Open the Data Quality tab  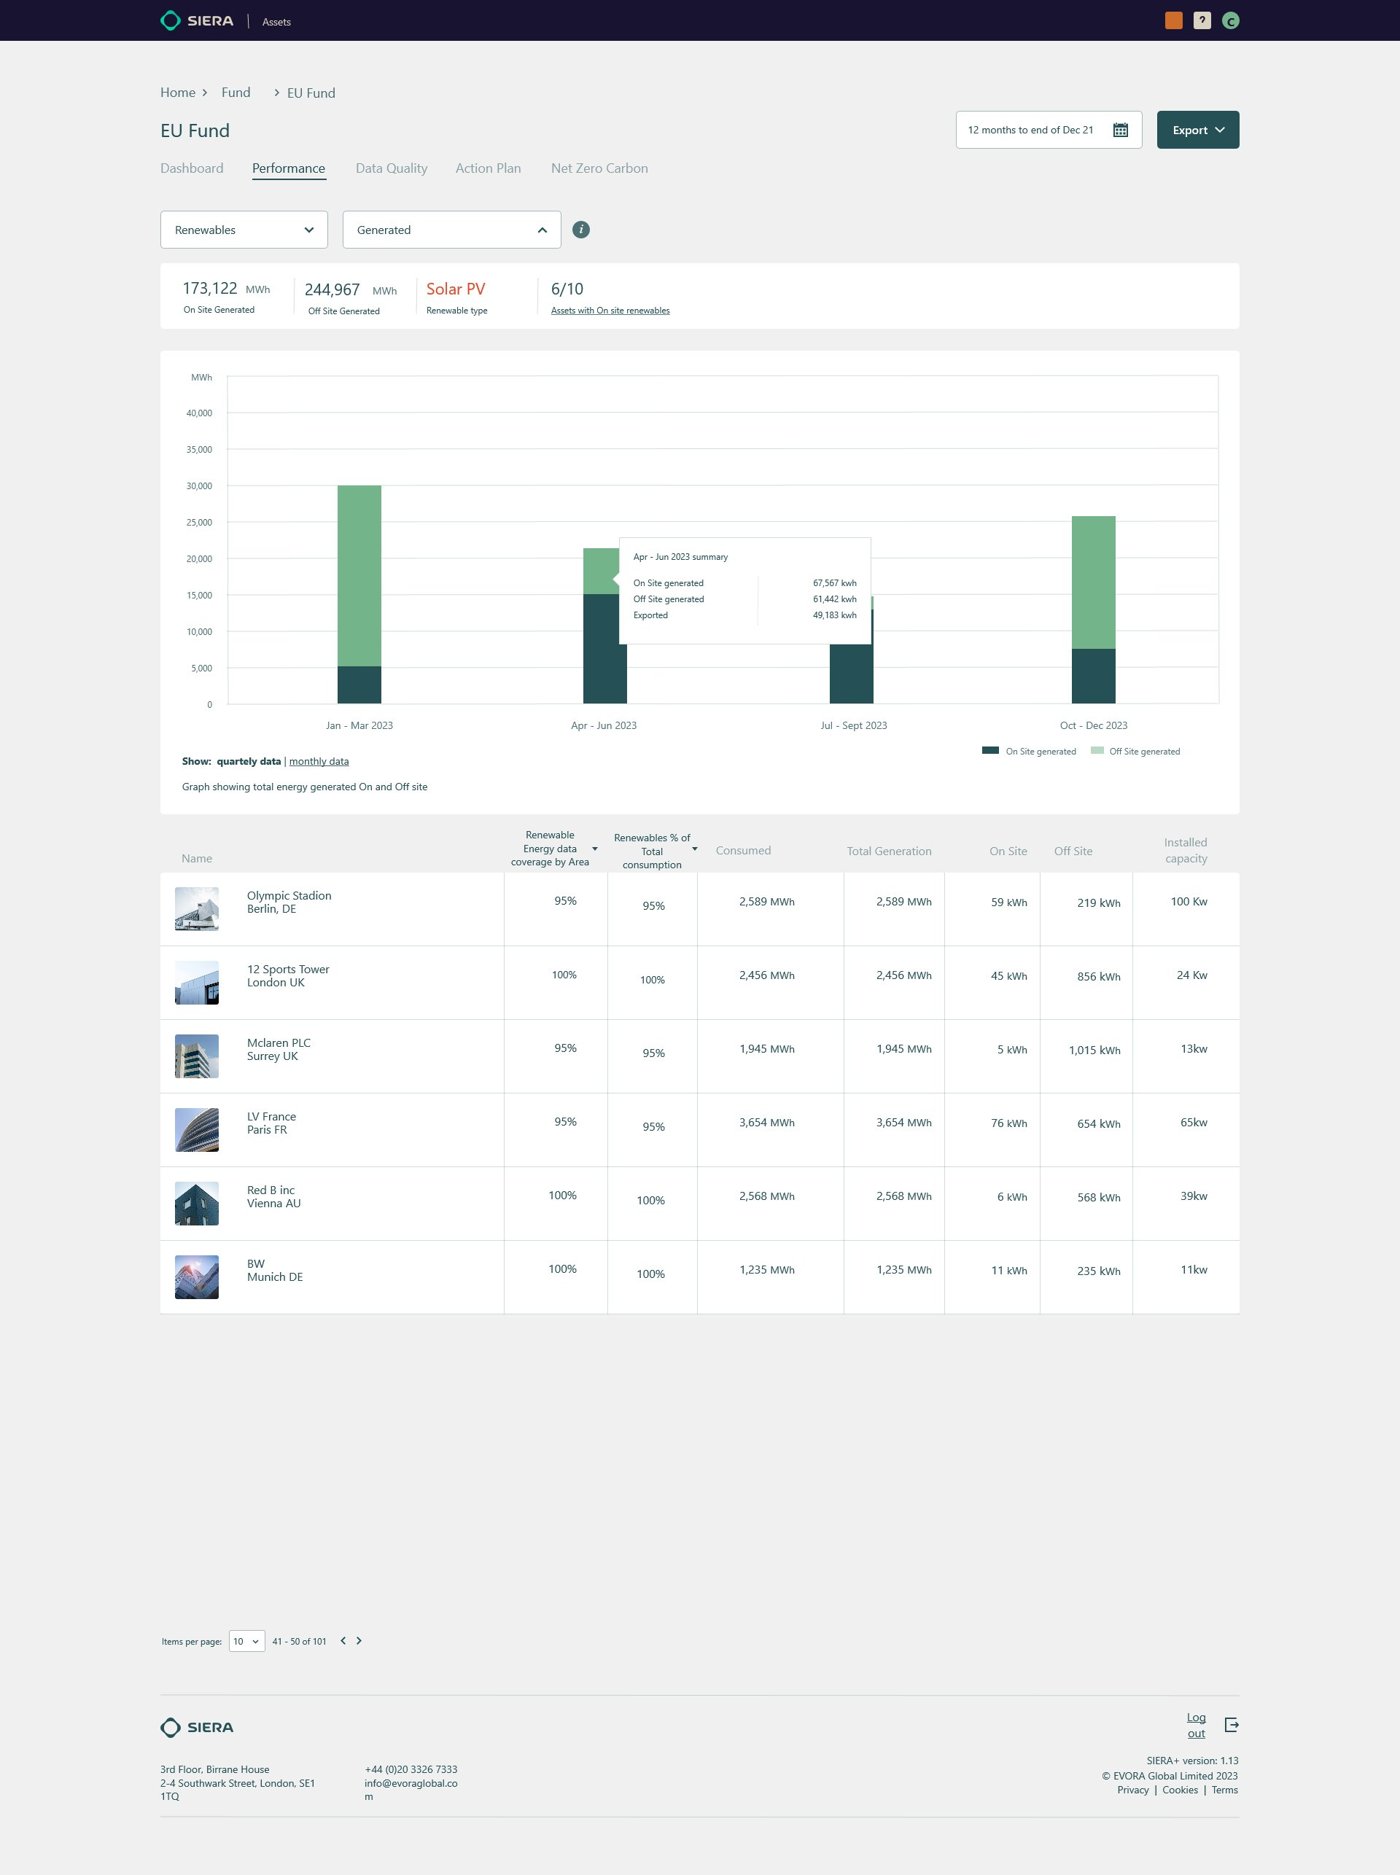391,168
